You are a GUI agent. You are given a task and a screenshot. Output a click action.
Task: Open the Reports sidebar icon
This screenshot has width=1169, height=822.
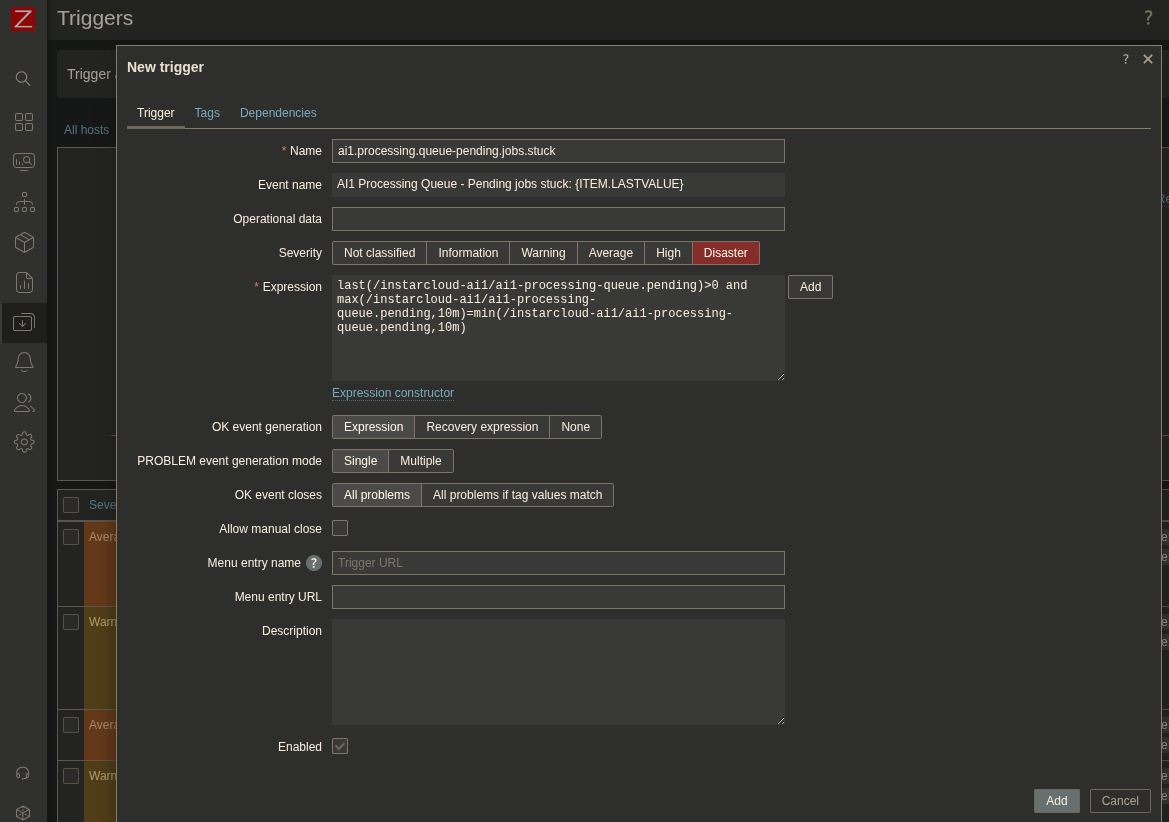[24, 282]
